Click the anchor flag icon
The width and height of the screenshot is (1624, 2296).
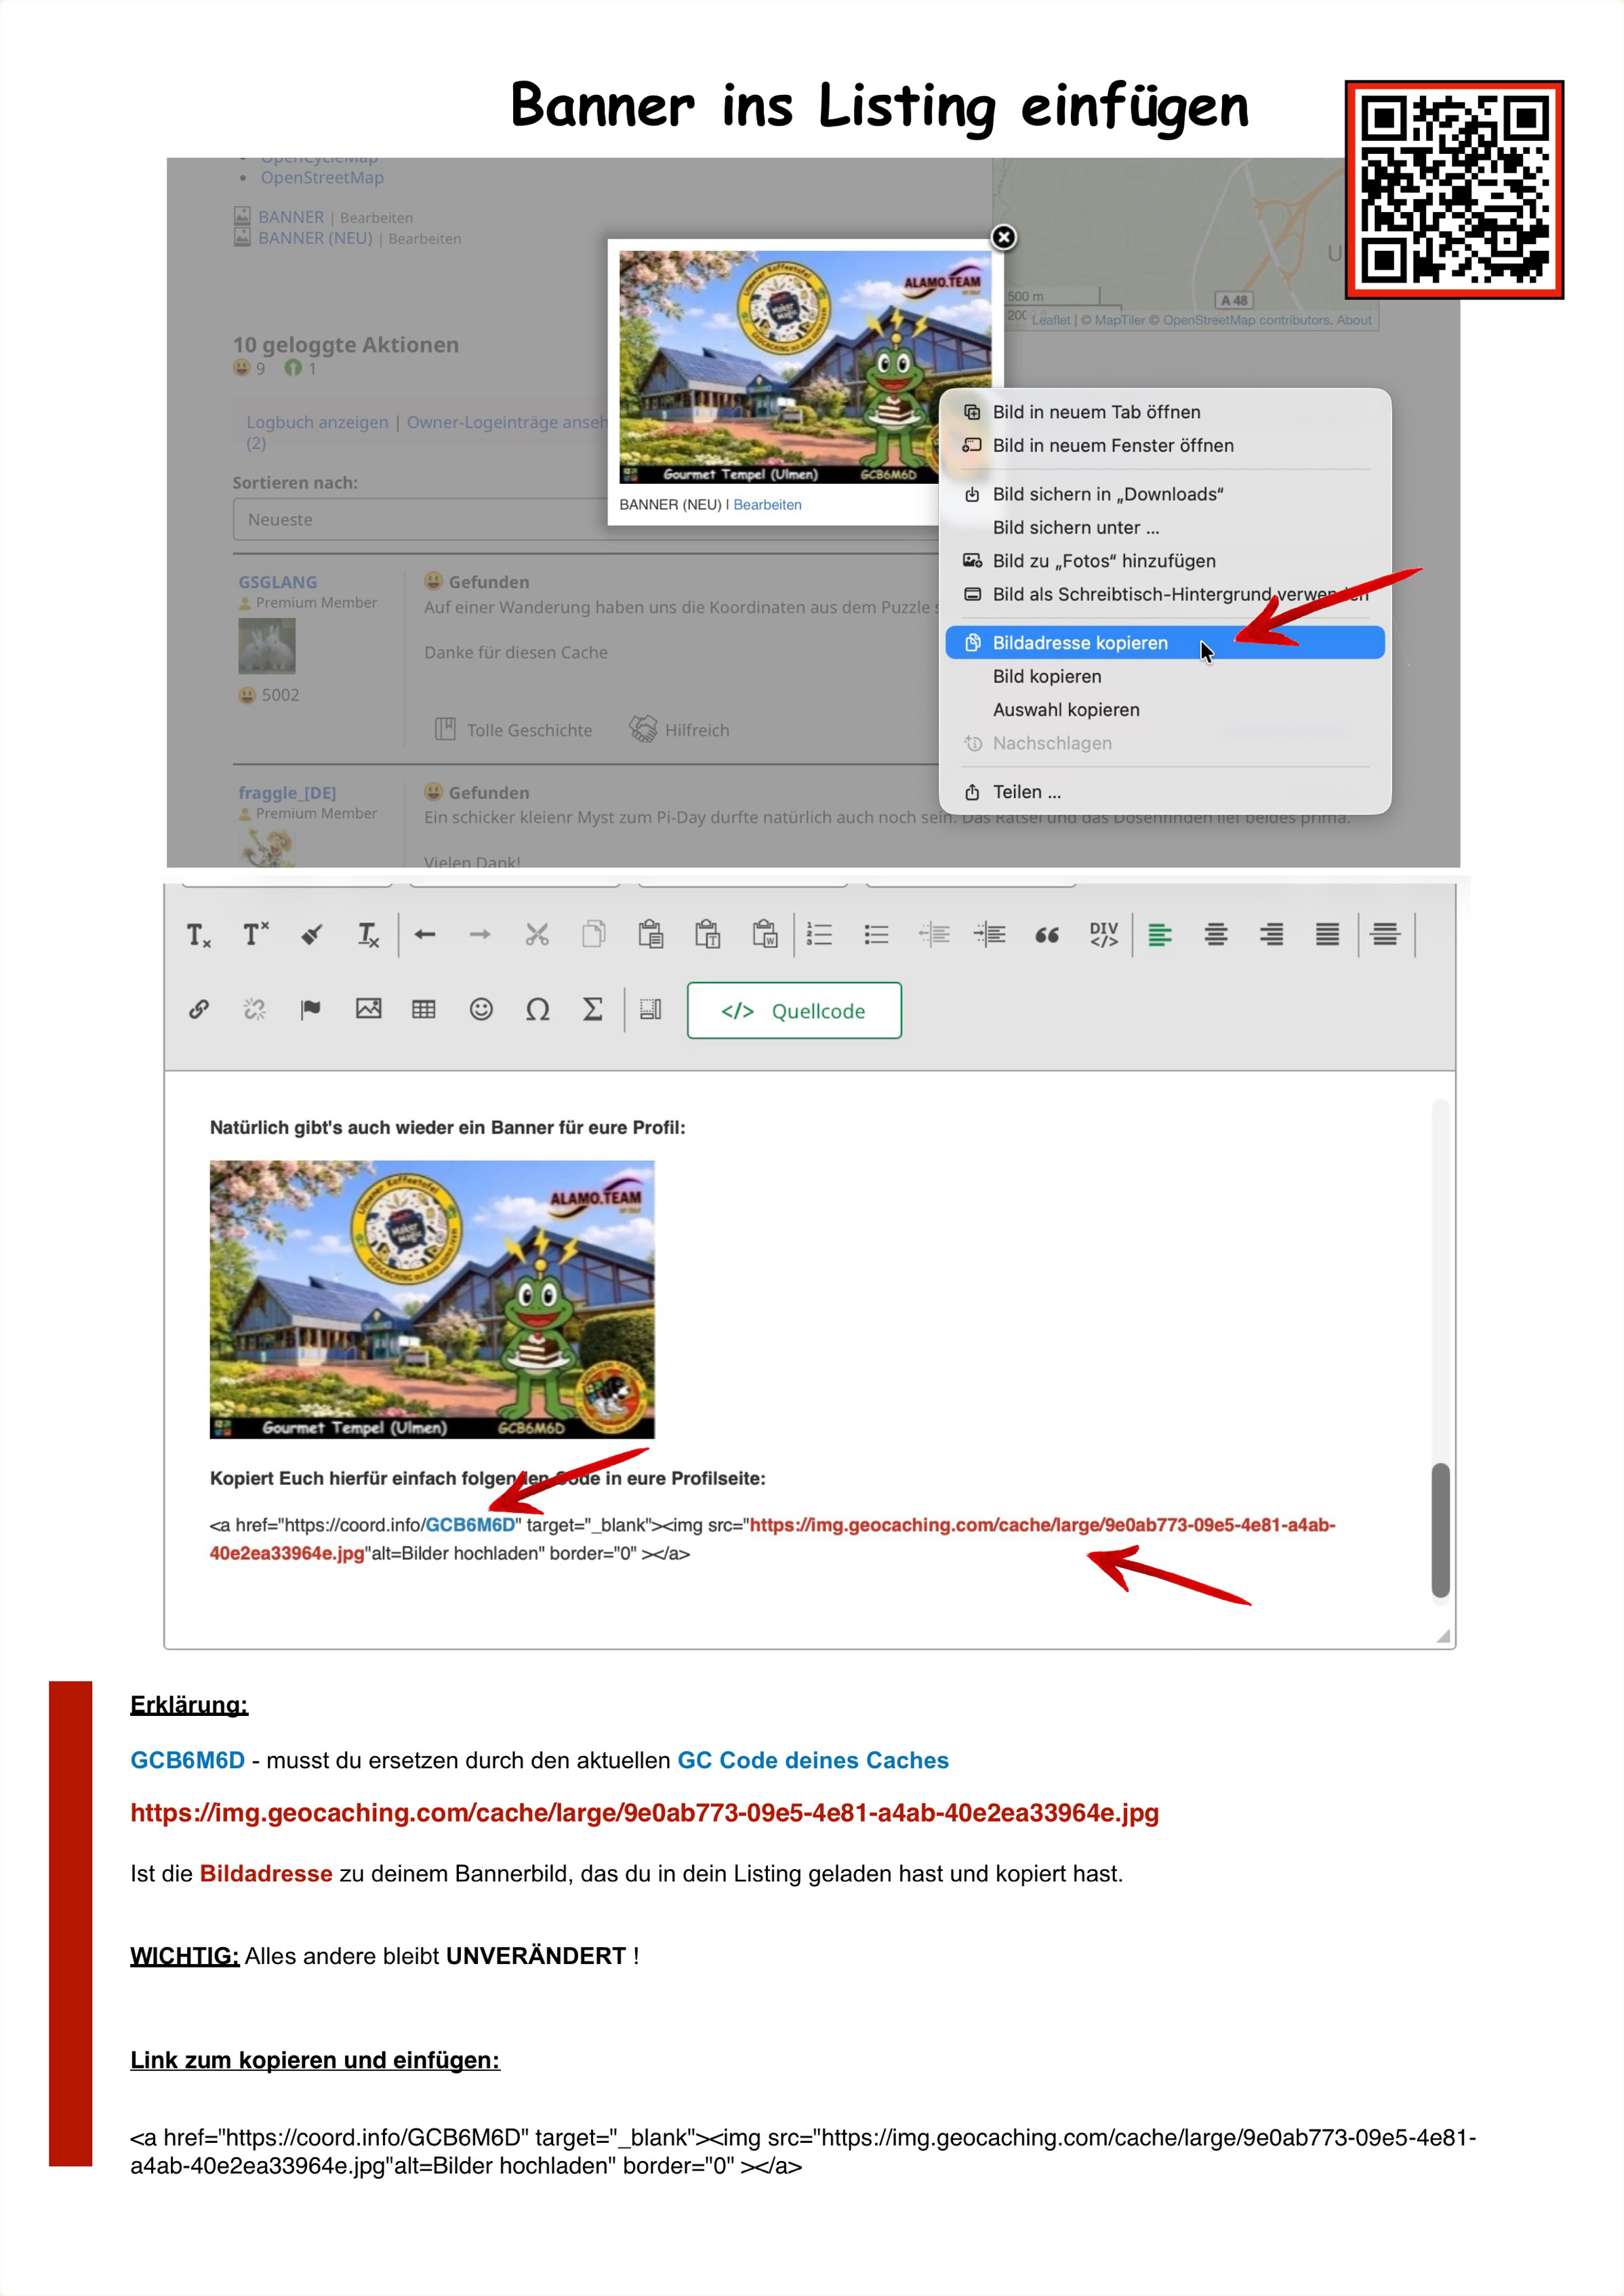[x=311, y=1009]
